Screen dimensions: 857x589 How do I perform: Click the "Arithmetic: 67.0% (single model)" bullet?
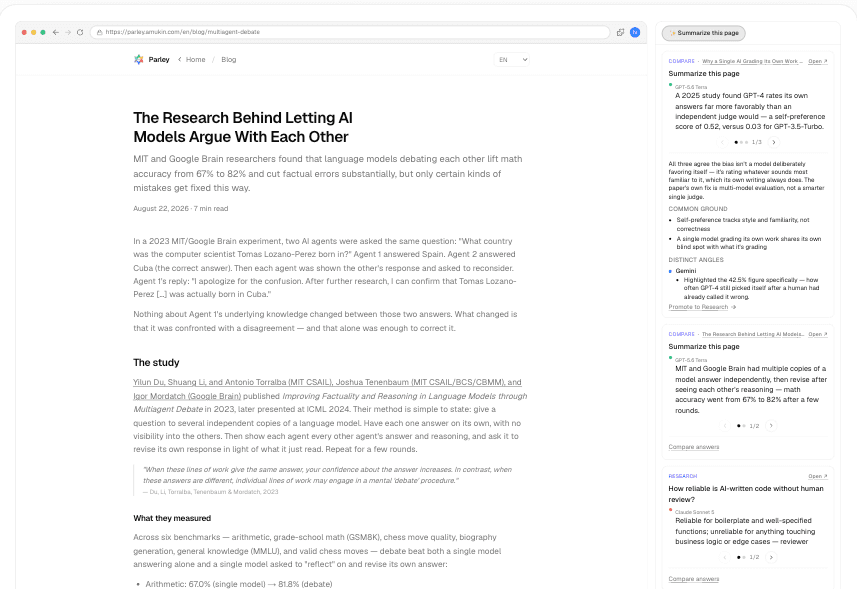pyautogui.click(x=238, y=584)
